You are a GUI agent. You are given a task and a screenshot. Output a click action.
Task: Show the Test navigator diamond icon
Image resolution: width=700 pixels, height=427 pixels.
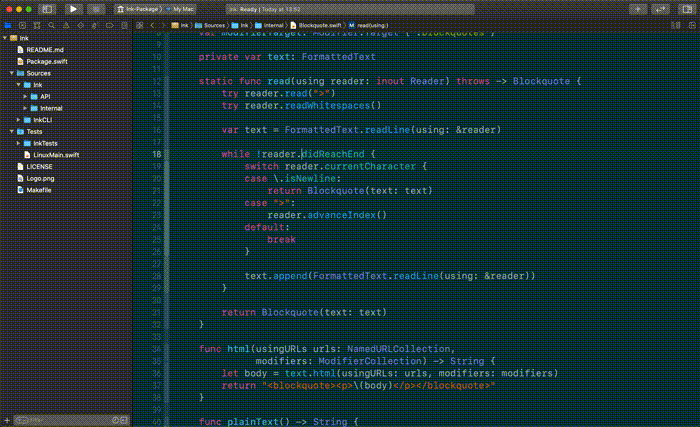(80, 25)
